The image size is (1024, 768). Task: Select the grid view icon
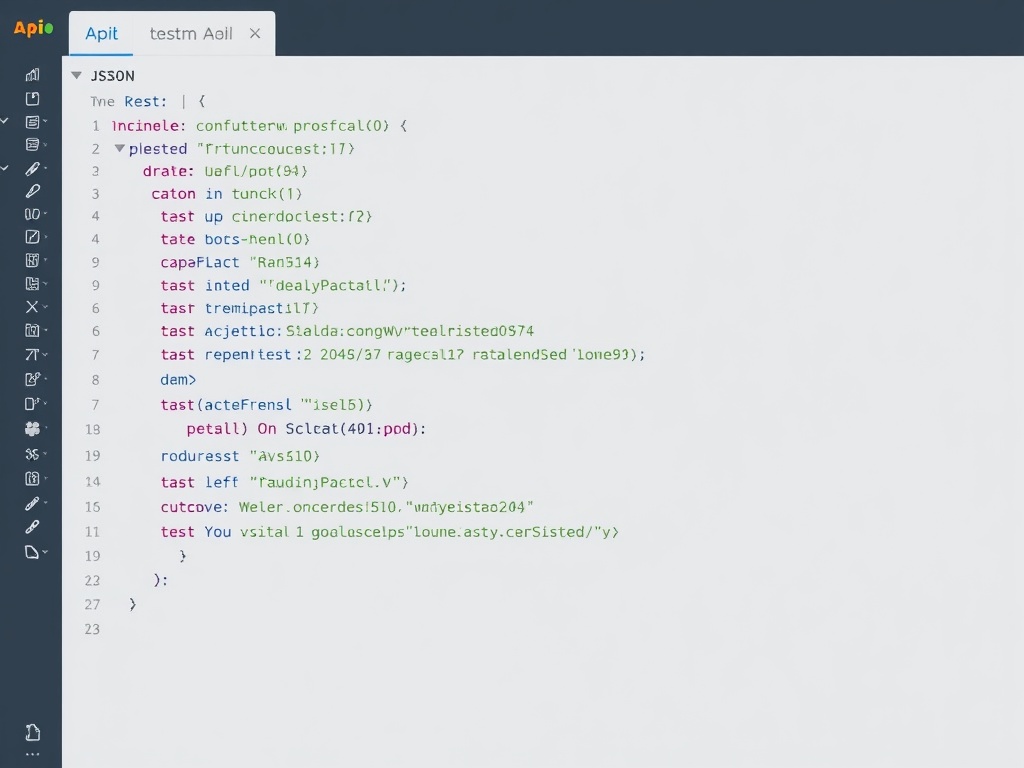[33, 260]
